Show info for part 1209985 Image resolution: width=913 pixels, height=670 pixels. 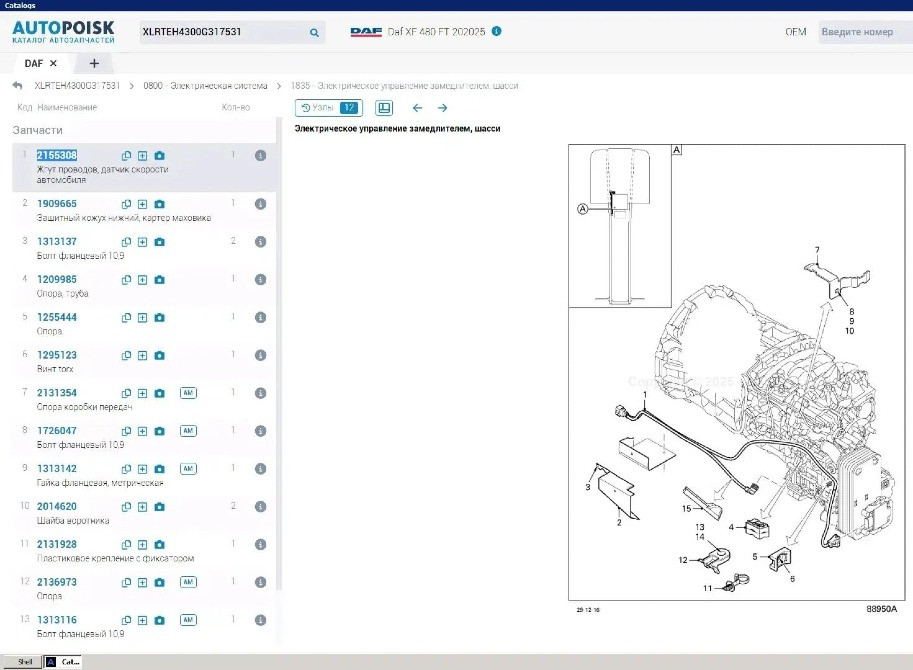(x=260, y=280)
